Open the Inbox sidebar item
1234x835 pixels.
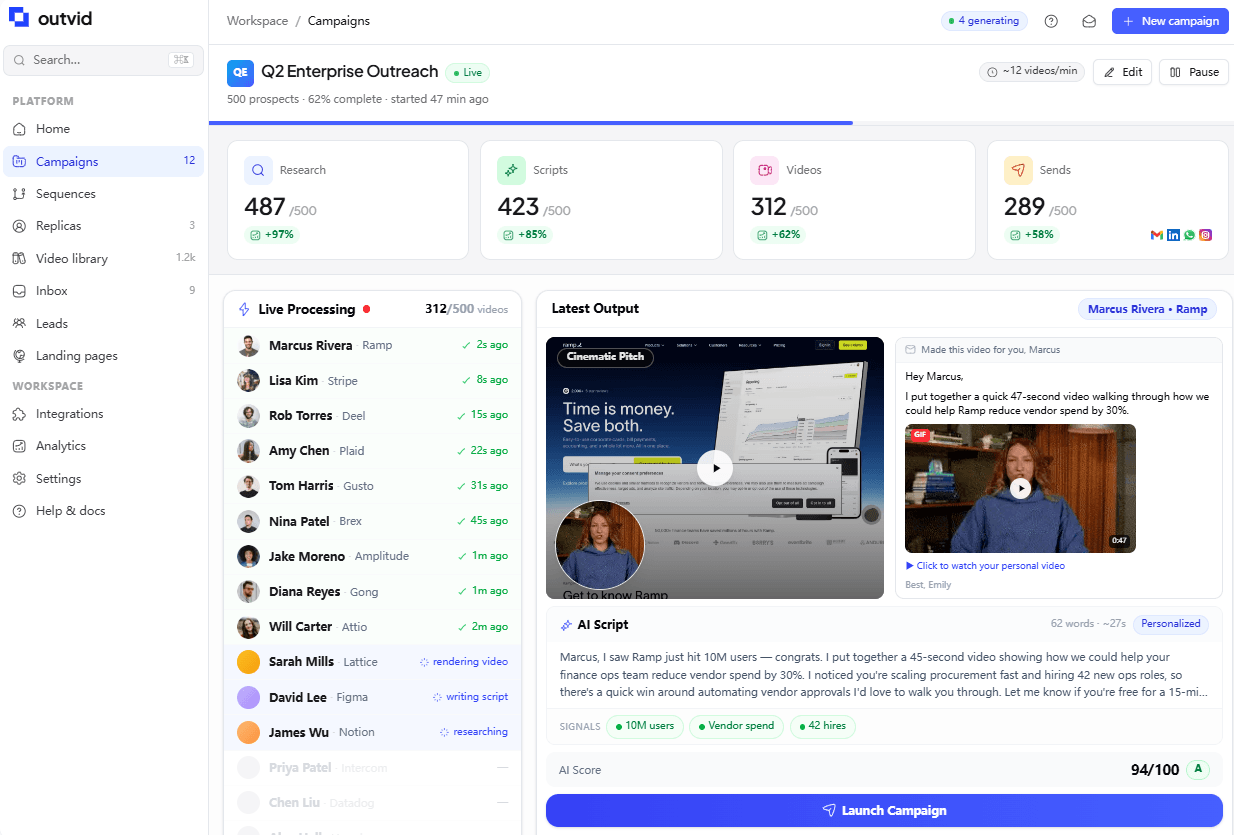click(104, 291)
